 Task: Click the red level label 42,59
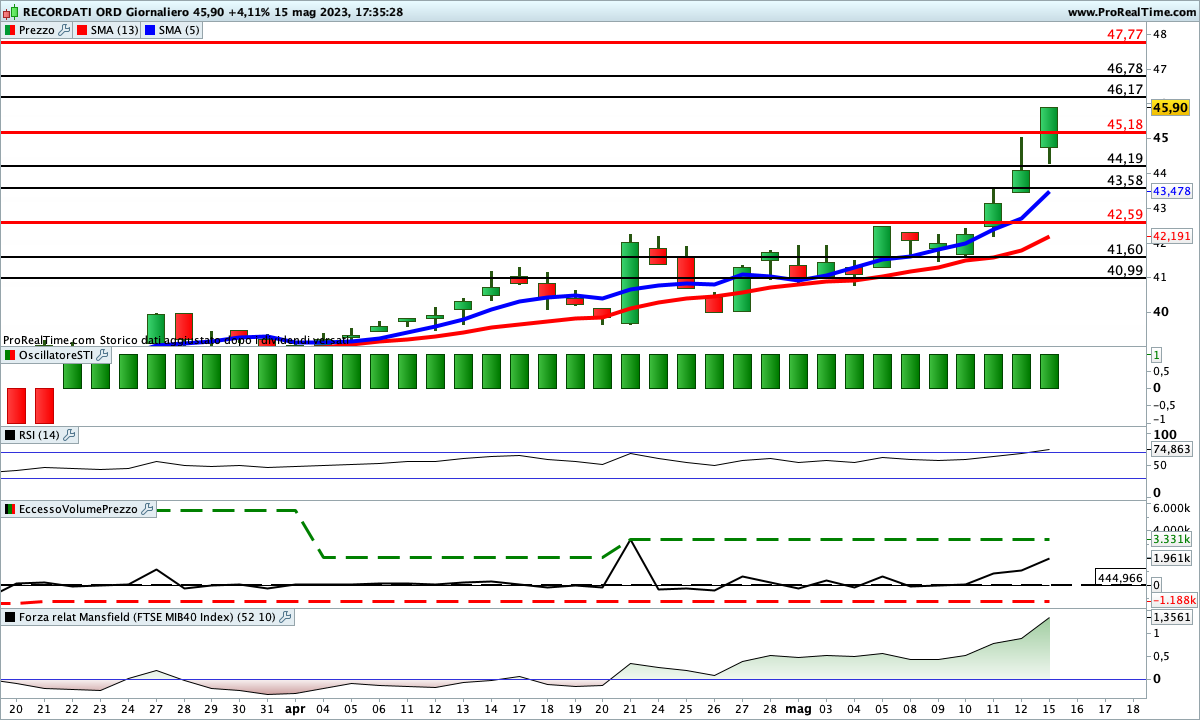tap(1125, 214)
